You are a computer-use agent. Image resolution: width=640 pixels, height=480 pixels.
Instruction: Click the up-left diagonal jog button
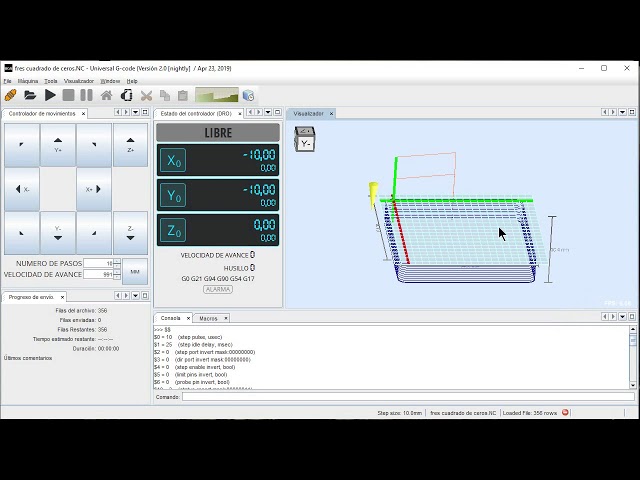click(x=22, y=145)
